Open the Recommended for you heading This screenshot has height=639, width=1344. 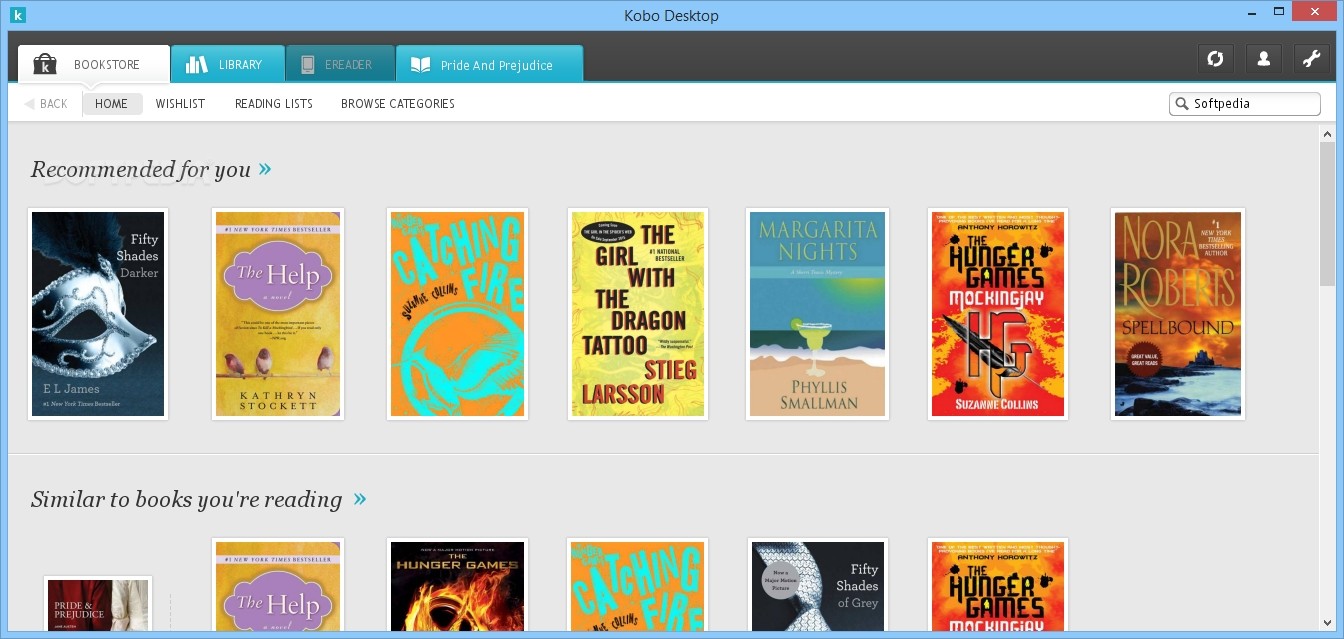pyautogui.click(x=141, y=169)
